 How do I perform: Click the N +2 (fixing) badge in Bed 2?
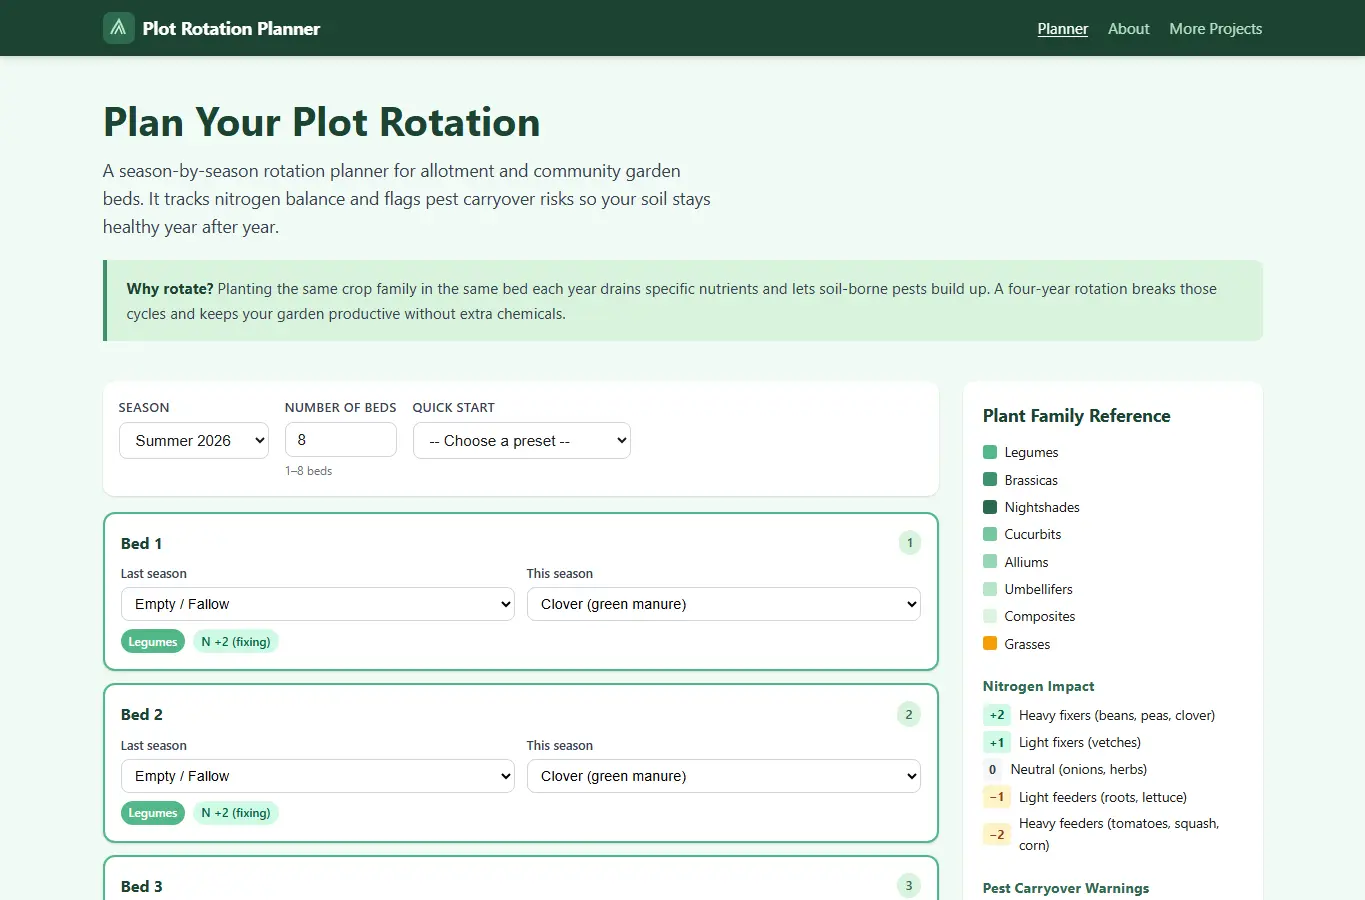[236, 813]
